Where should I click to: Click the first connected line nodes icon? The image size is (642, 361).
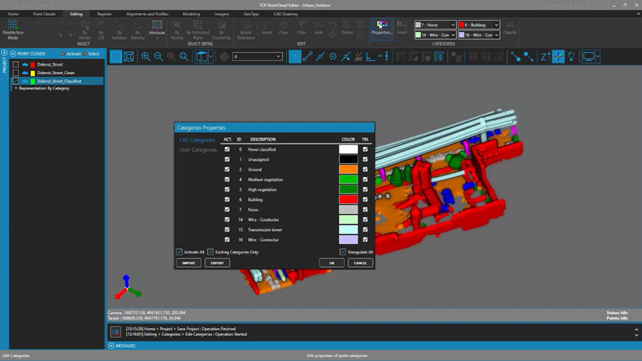[515, 56]
